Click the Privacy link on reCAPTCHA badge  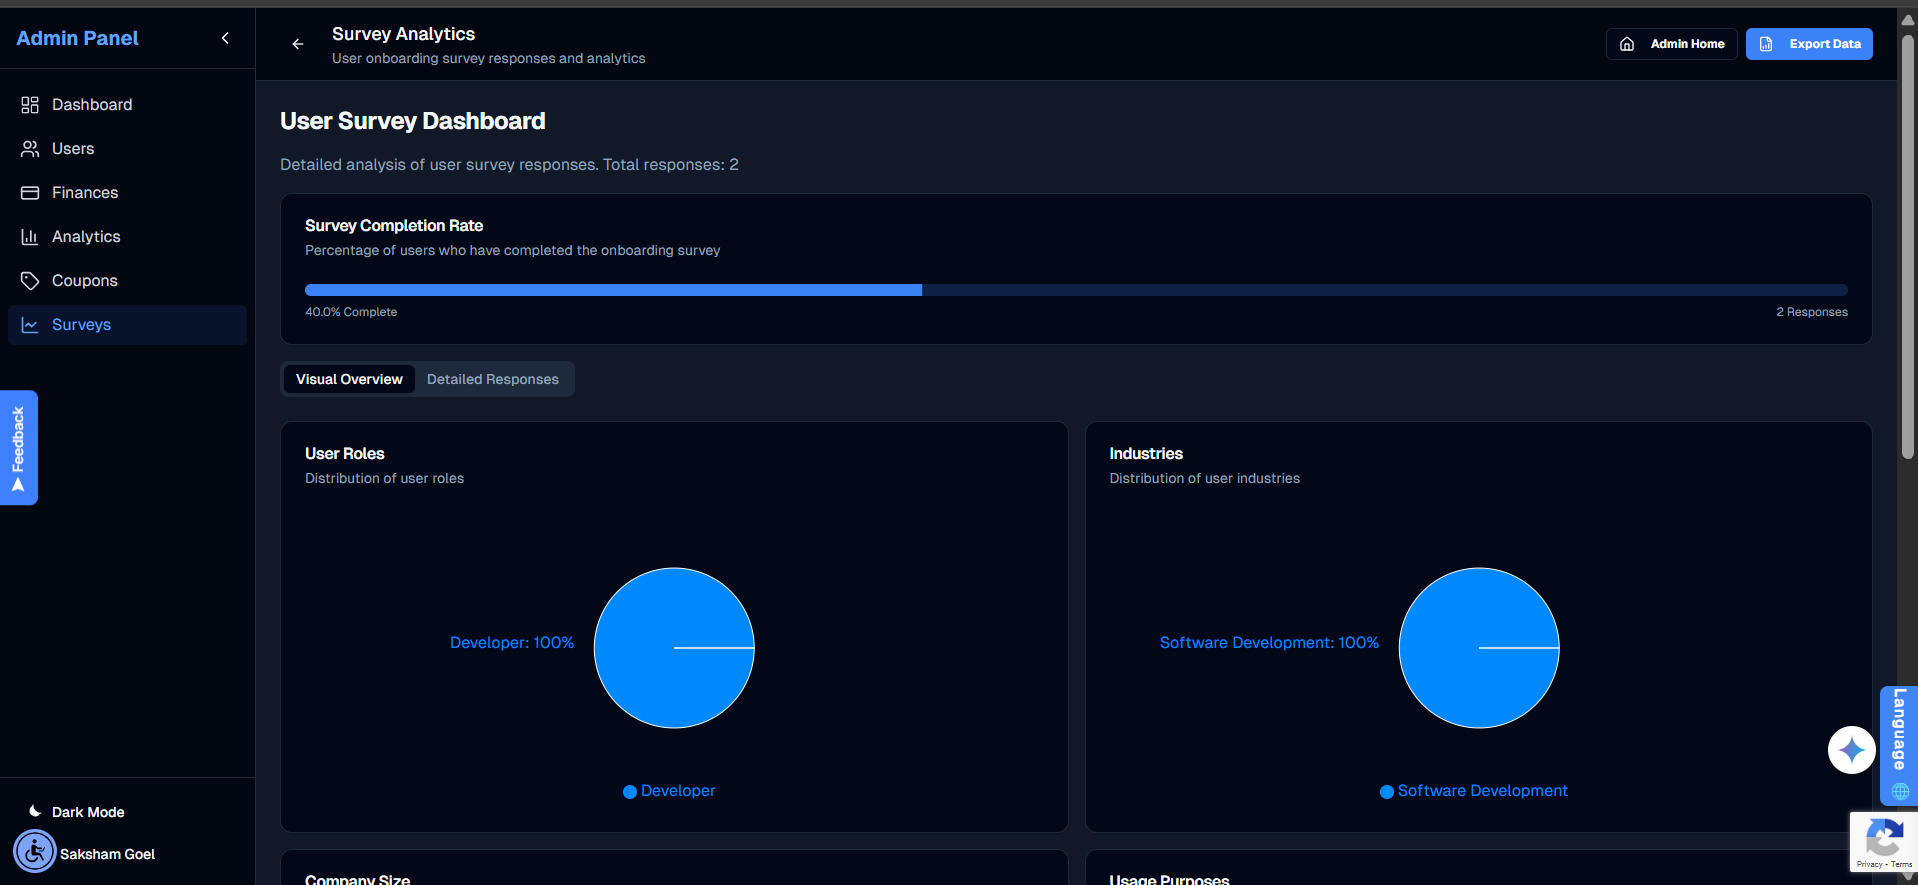[x=1869, y=864]
